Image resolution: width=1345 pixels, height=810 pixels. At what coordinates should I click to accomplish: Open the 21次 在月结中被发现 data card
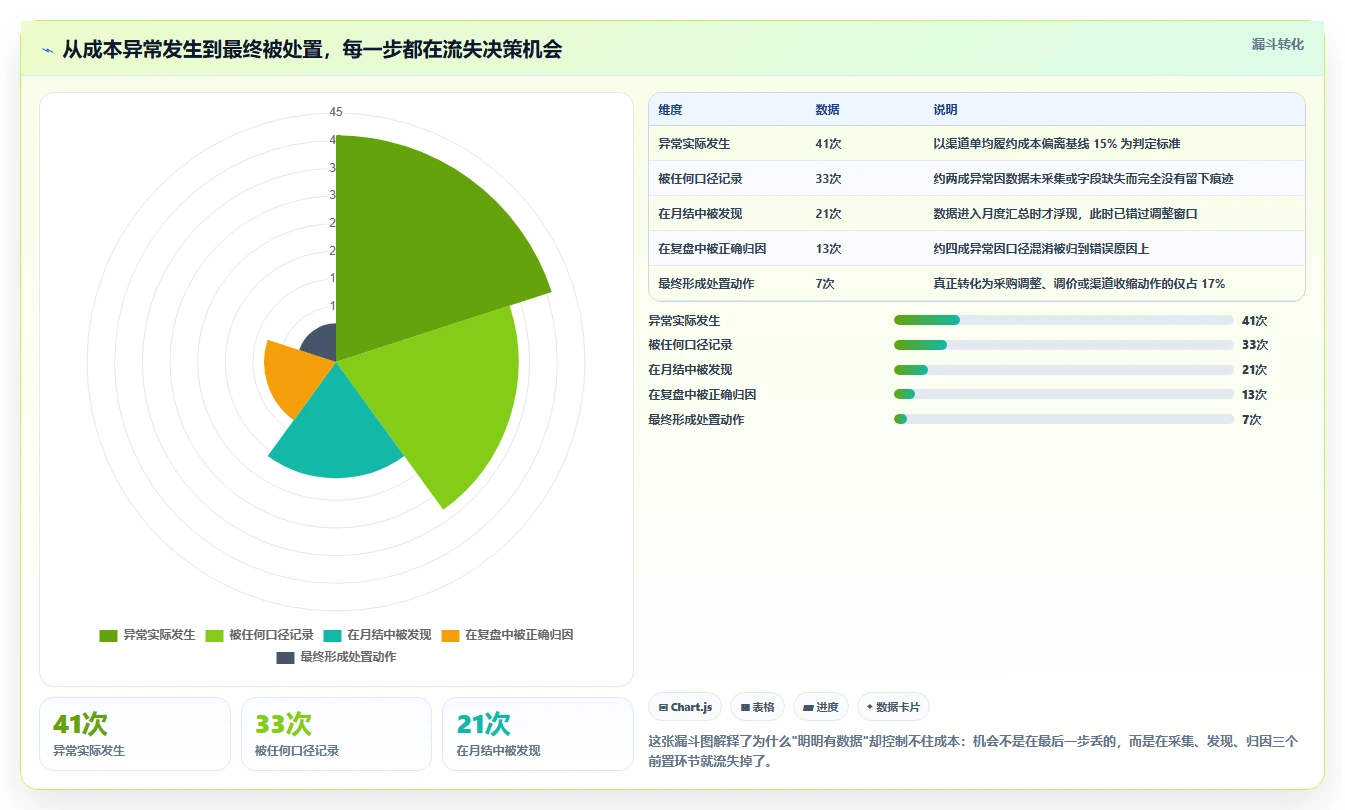click(x=538, y=734)
